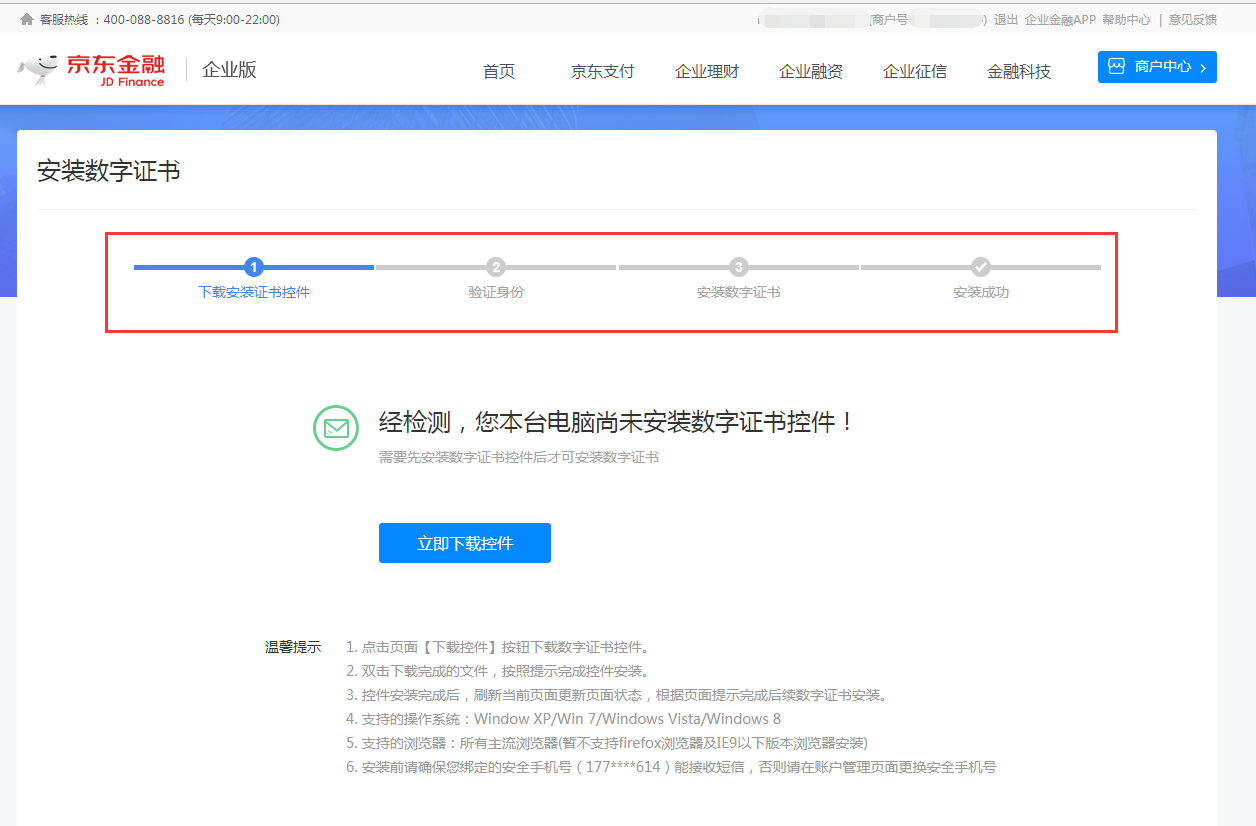Go to 首页 navigation tab
This screenshot has height=826, width=1256.
point(499,71)
